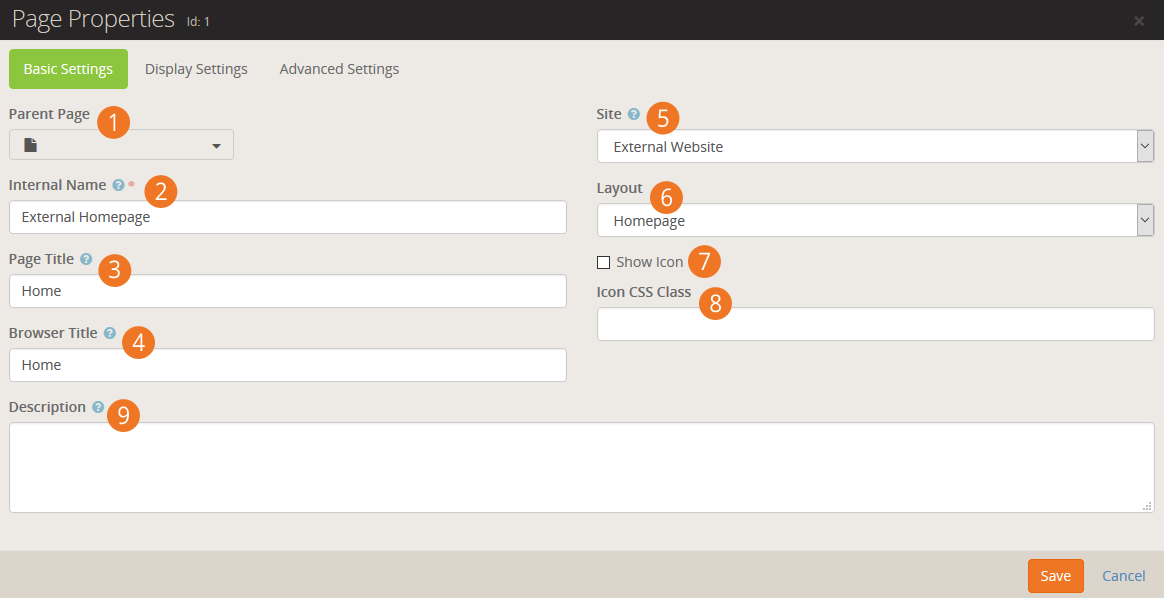
Task: Close the Page Properties dialog with X
Action: pyautogui.click(x=1139, y=21)
